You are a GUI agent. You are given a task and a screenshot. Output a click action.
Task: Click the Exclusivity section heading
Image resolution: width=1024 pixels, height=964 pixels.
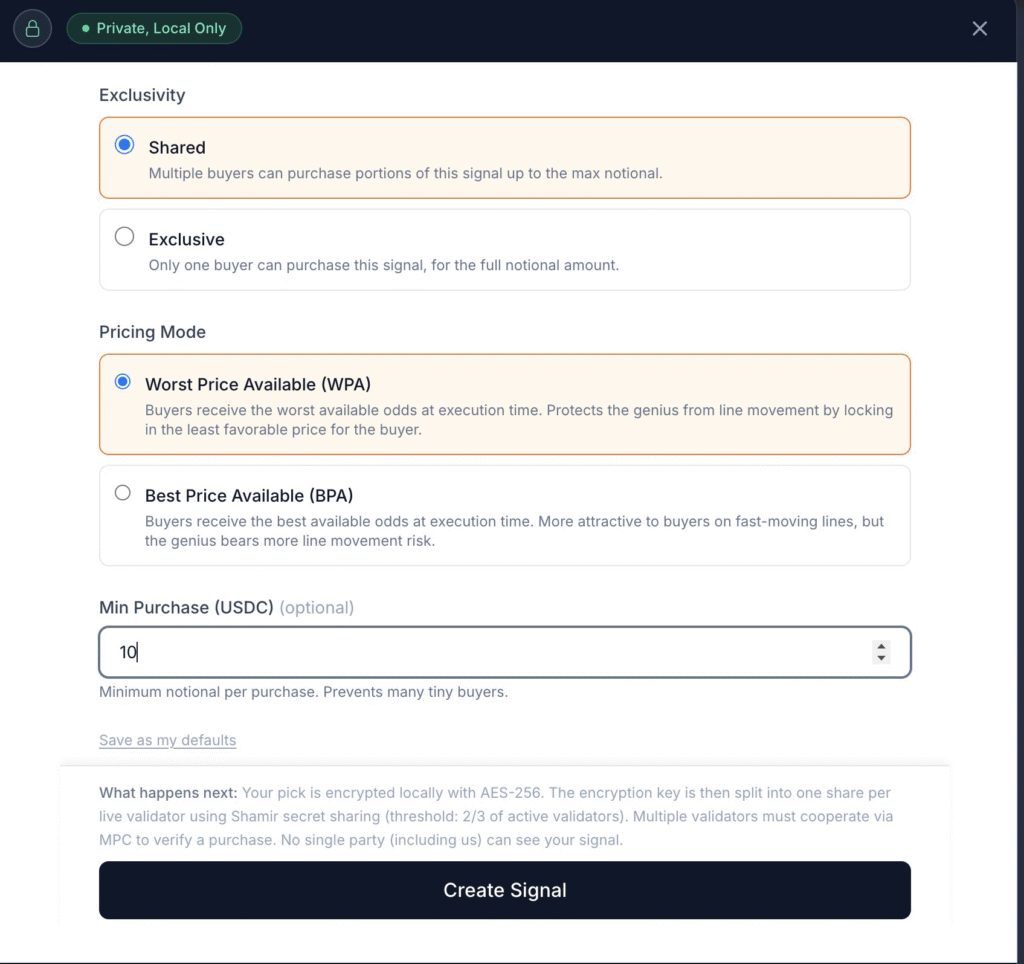tap(142, 95)
